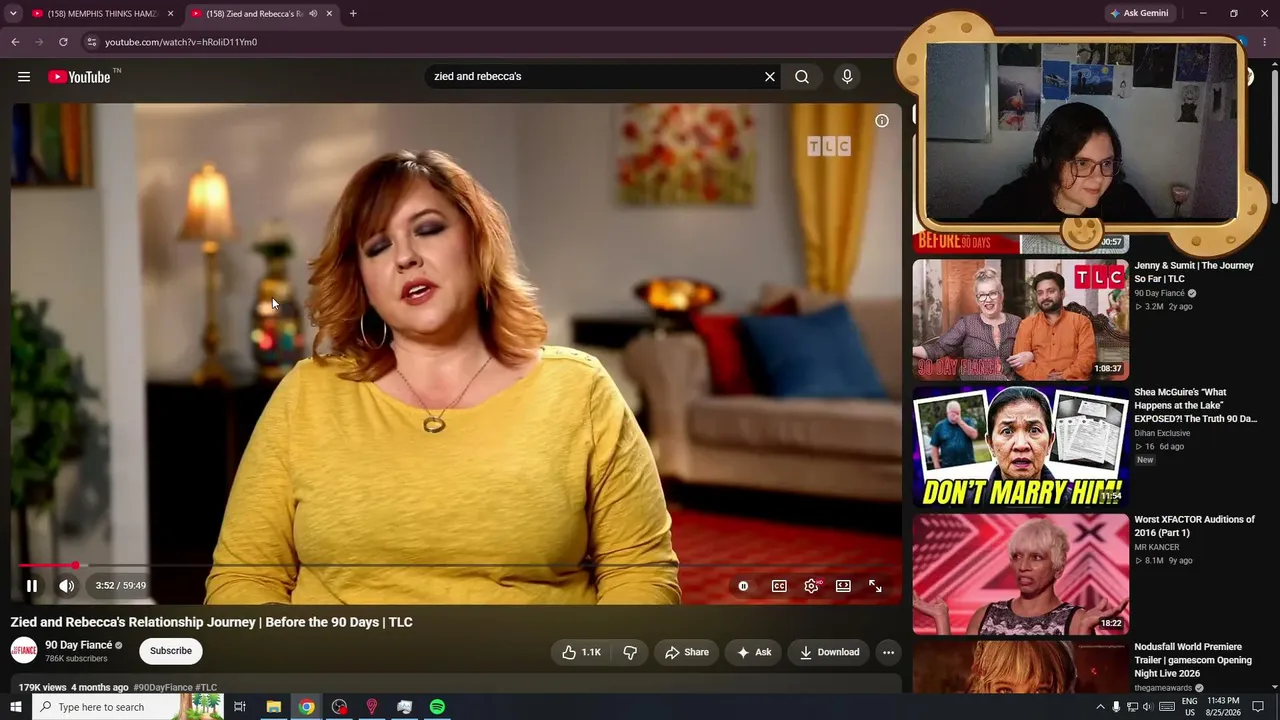Open the Windows Start menu

[15, 707]
